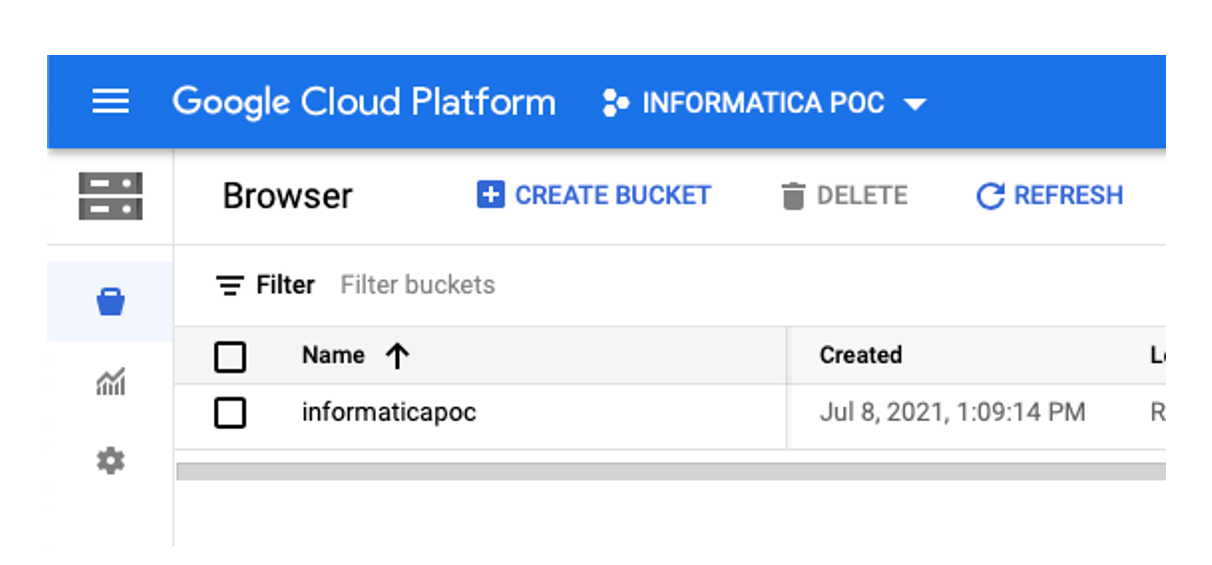Click the CREATE BUCKET button
Image resolution: width=1212 pixels, height=565 pixels.
click(x=594, y=195)
